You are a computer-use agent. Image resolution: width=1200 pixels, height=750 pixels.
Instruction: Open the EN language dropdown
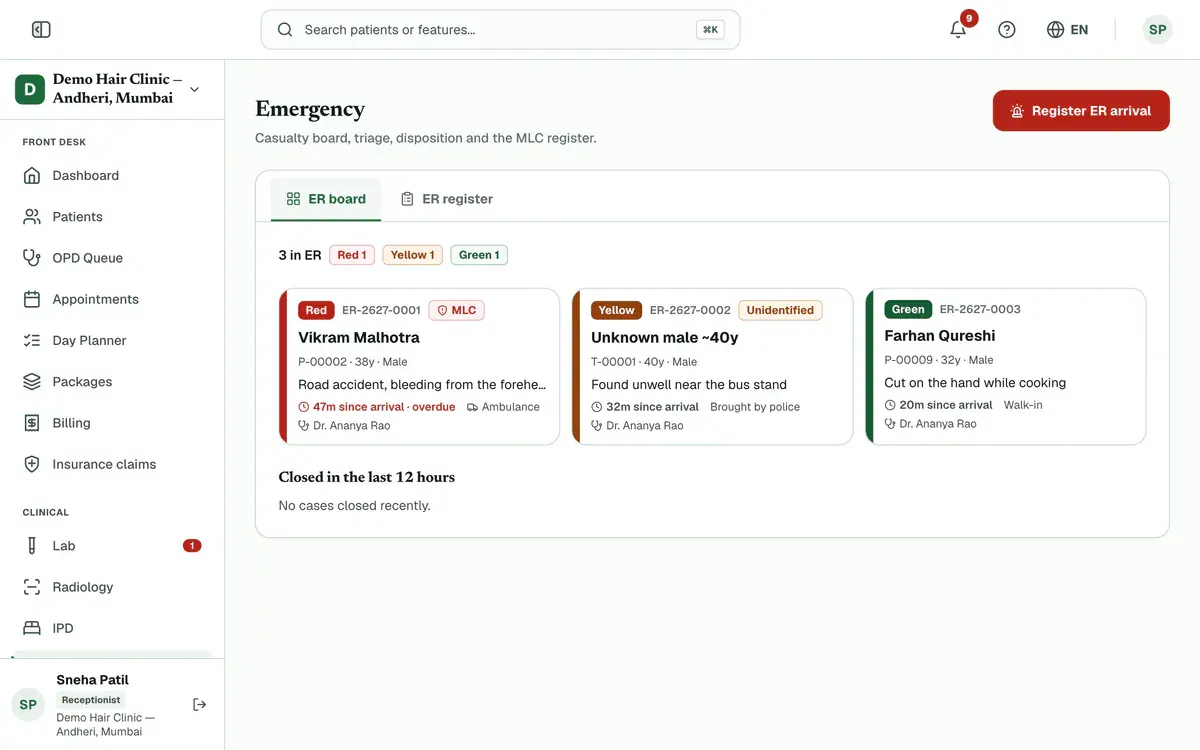[1067, 30]
